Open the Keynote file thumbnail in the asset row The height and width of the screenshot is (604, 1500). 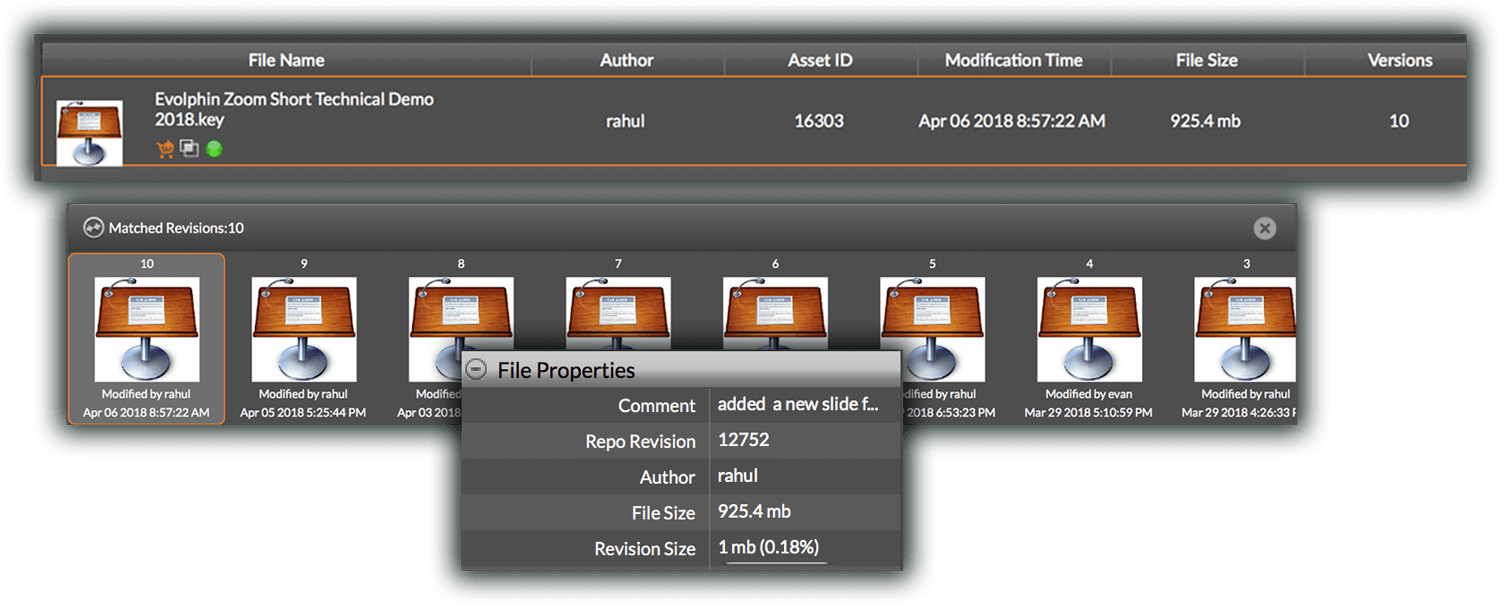tap(90, 131)
